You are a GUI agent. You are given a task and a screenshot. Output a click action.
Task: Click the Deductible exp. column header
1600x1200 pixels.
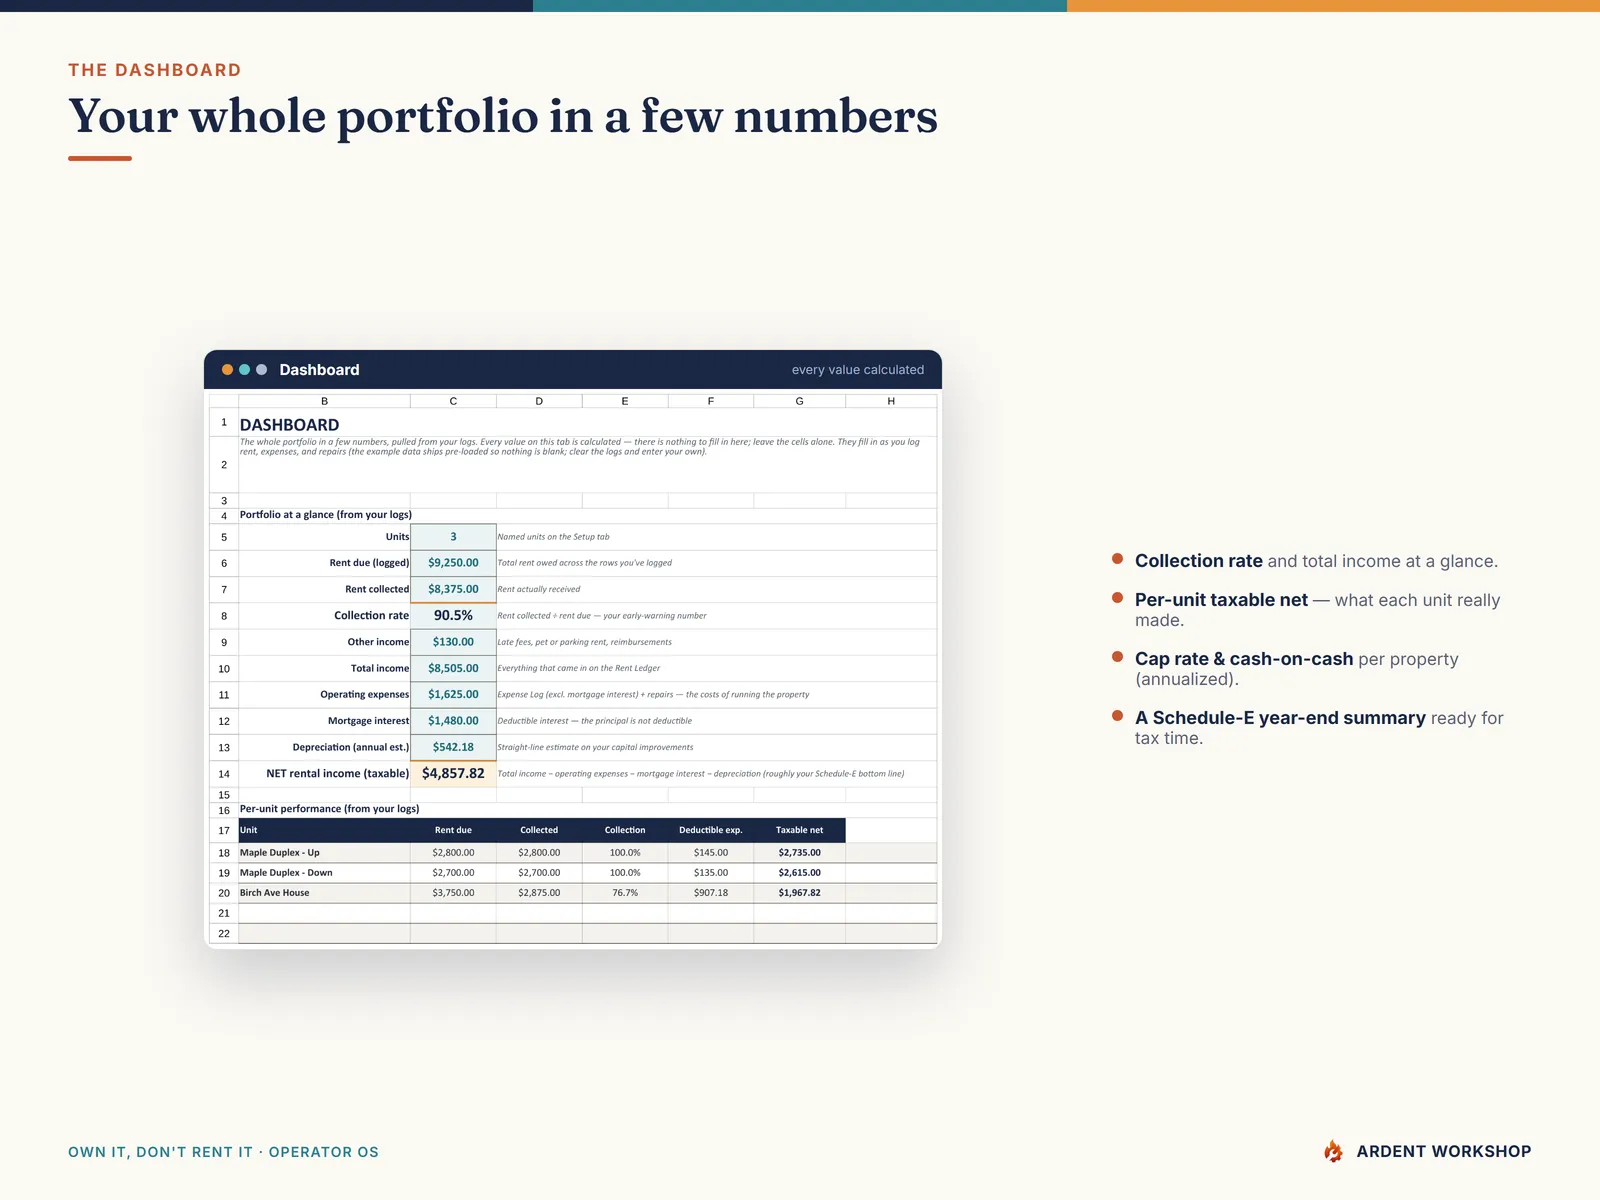click(710, 830)
